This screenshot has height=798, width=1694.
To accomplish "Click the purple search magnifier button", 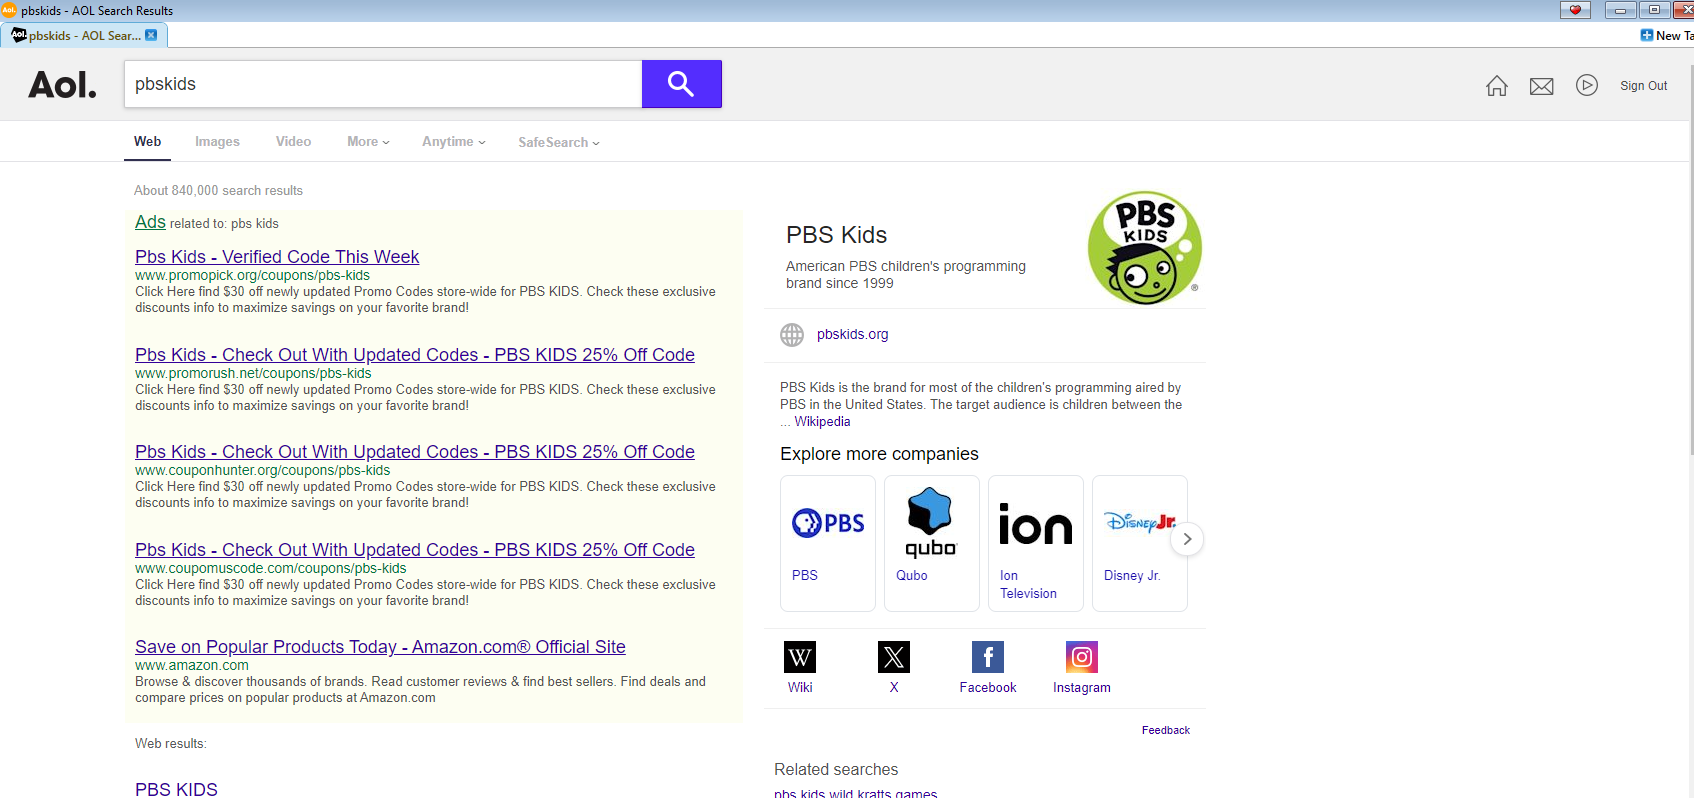I will 681,84.
